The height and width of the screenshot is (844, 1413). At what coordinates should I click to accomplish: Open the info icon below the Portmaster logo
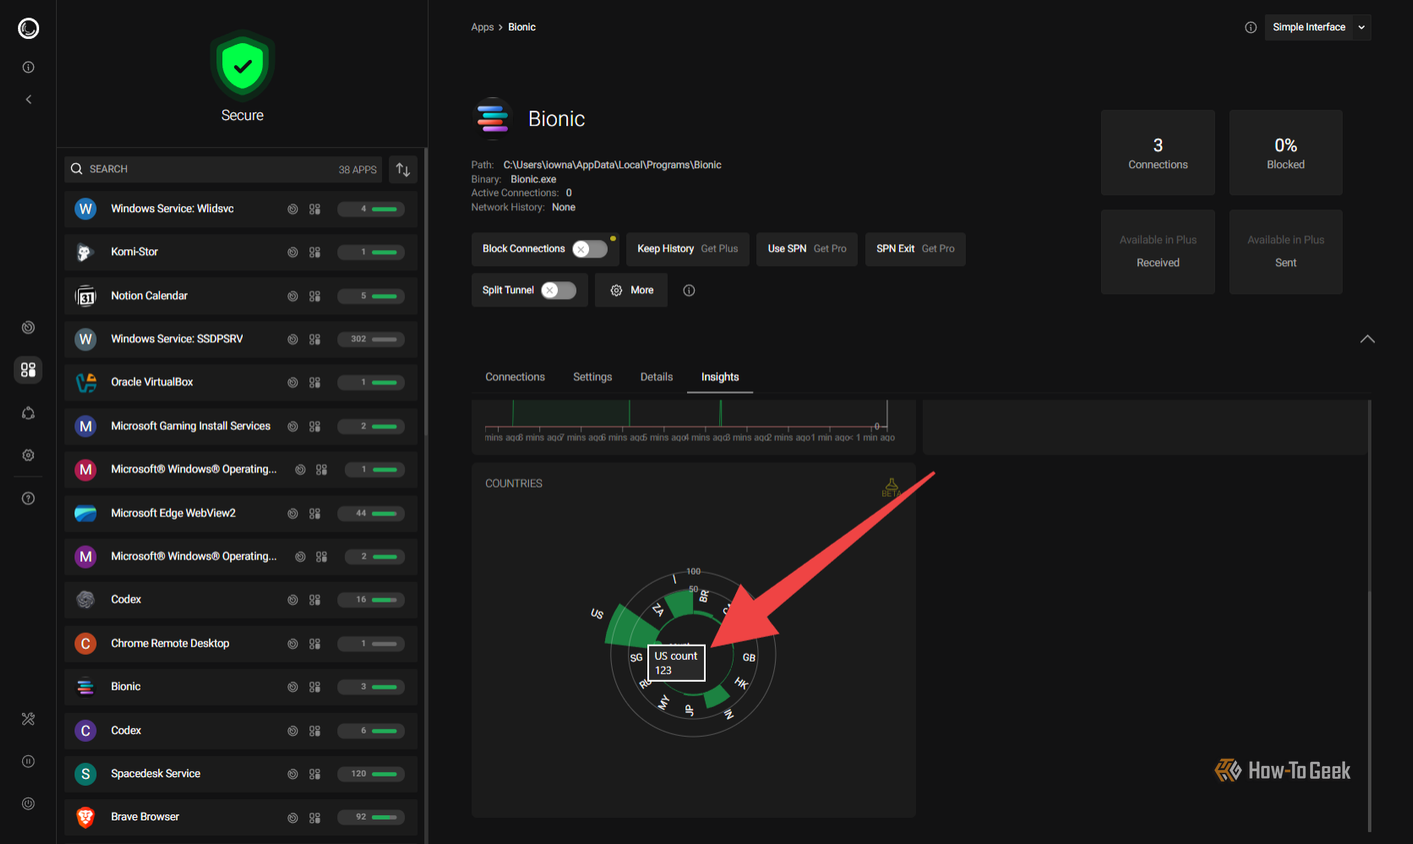(x=28, y=67)
